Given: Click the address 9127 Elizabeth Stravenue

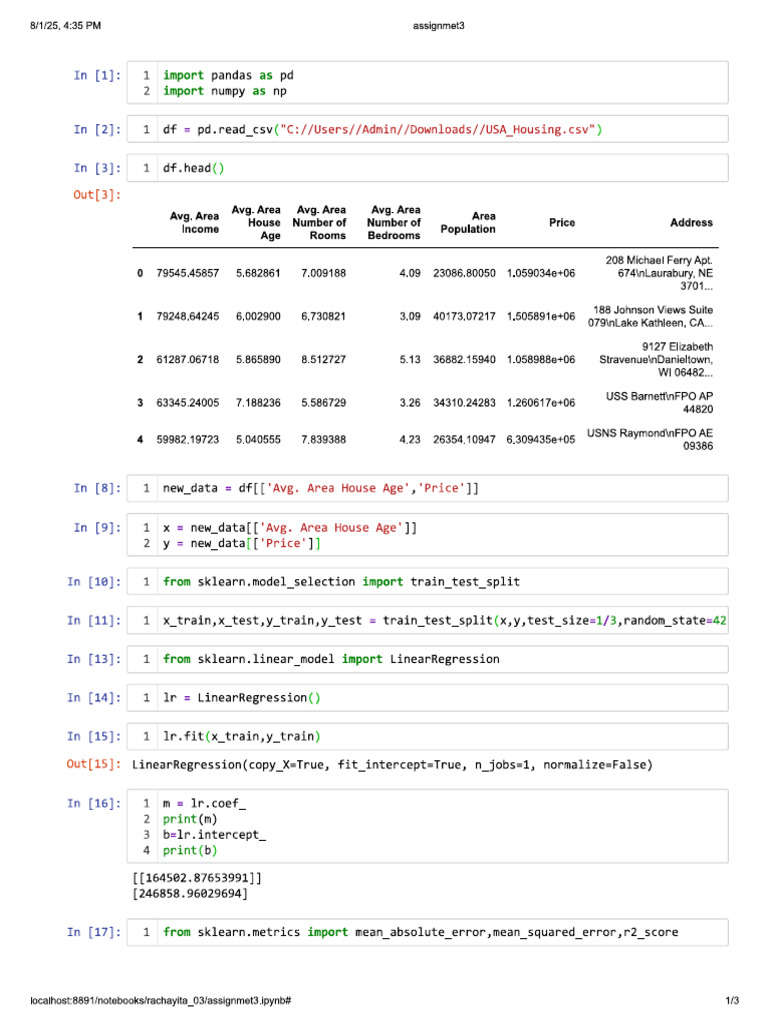Looking at the screenshot, I should click(656, 359).
